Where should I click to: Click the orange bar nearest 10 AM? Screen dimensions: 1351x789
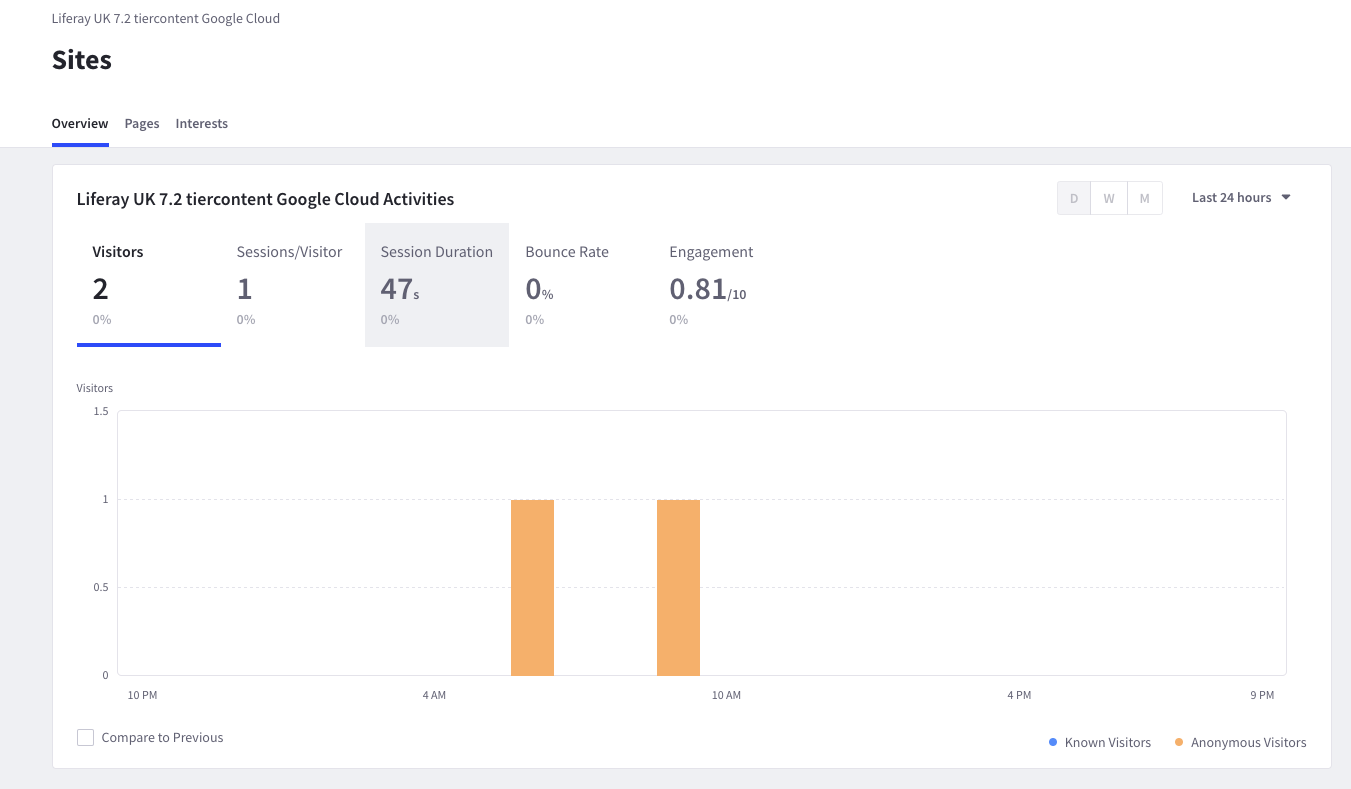click(678, 587)
